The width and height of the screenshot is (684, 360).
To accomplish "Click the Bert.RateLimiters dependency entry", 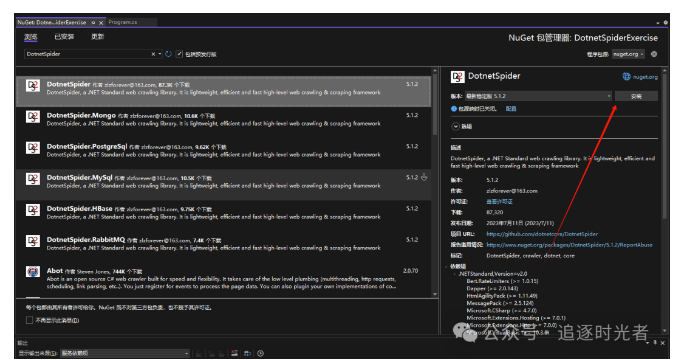I will click(502, 281).
